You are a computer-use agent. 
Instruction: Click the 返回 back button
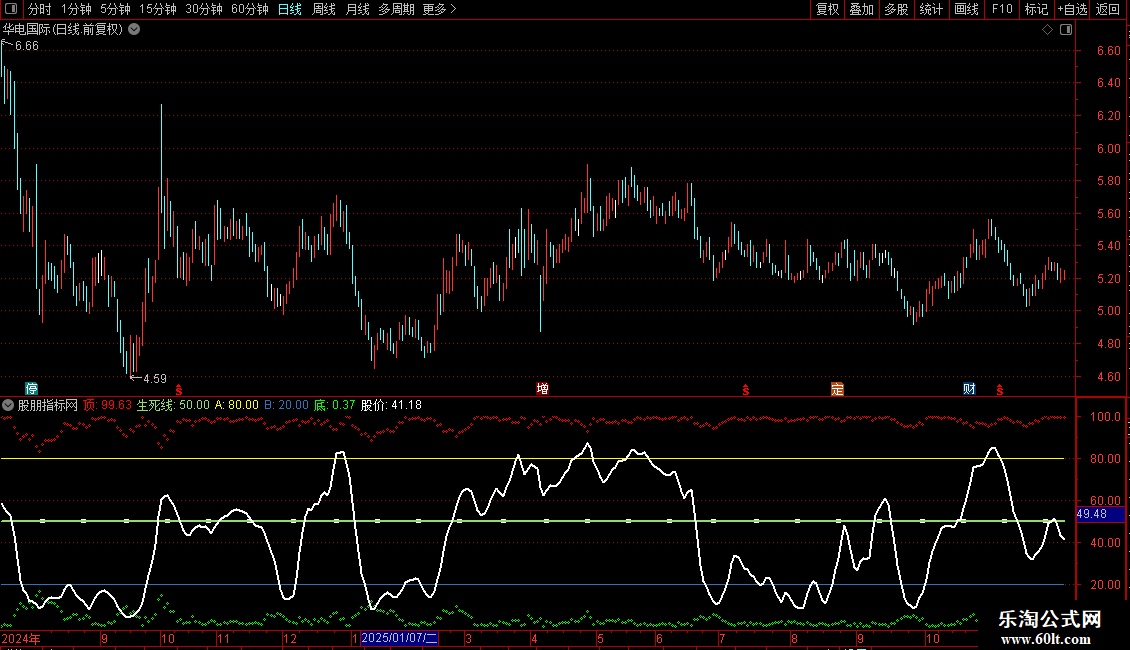click(x=1108, y=9)
